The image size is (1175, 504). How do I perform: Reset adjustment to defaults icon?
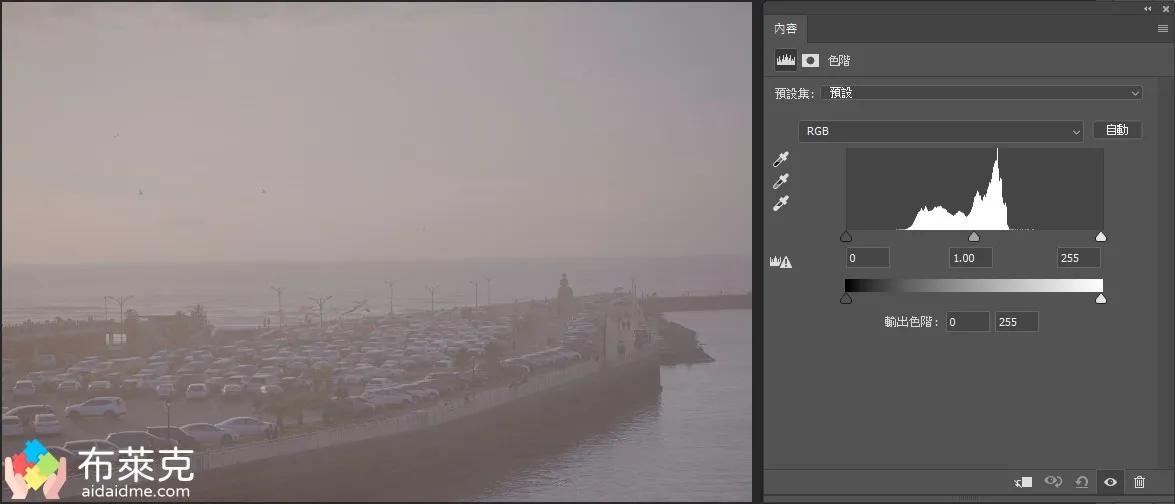tap(1081, 482)
